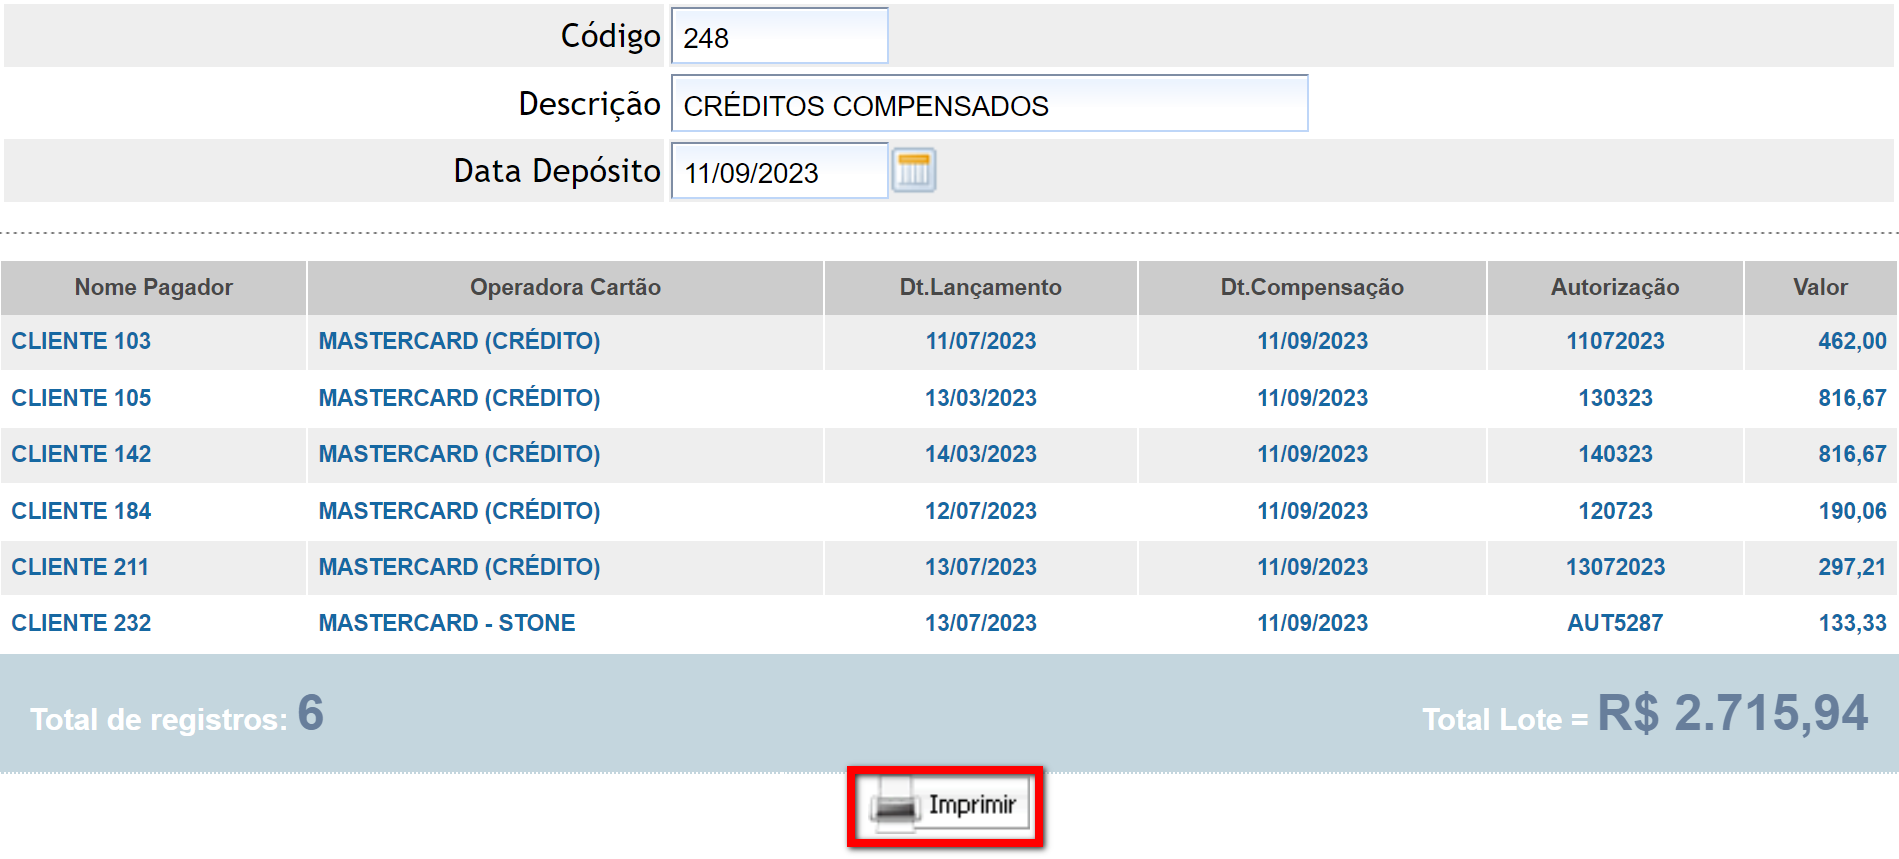Image resolution: width=1899 pixels, height=859 pixels.
Task: Open the CLIENTE 103 payer link
Action: (81, 341)
